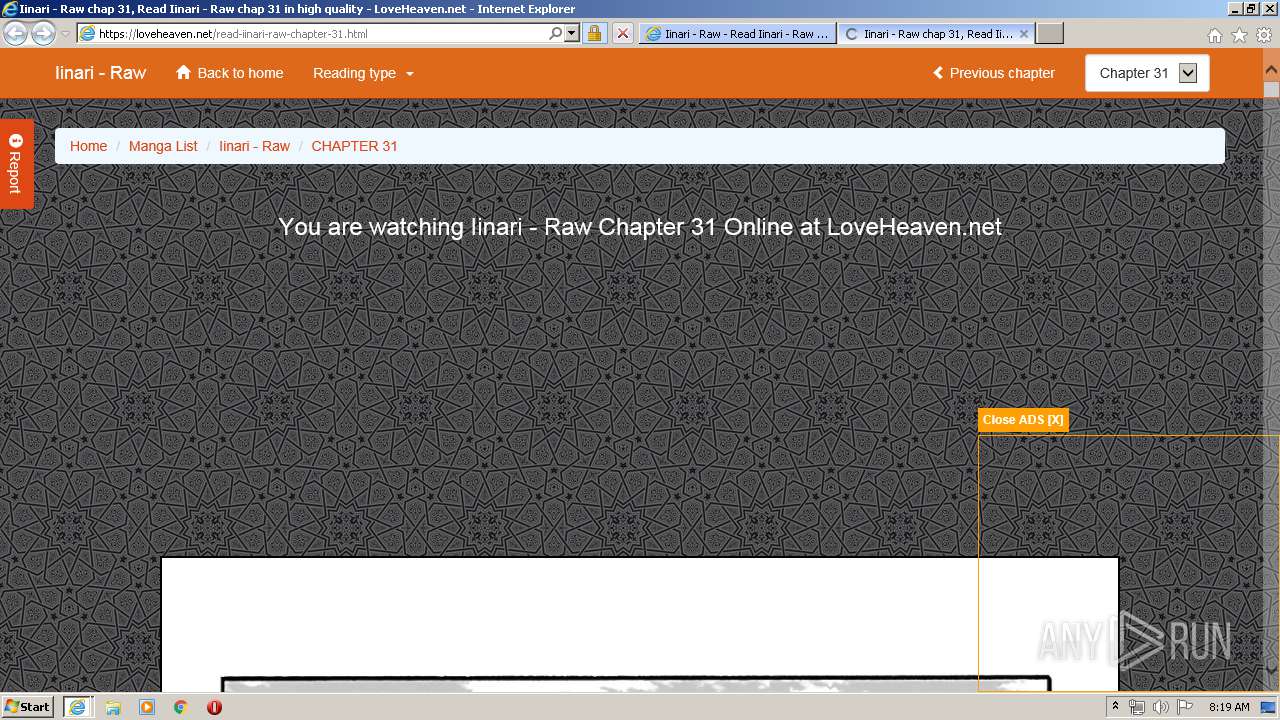The height and width of the screenshot is (720, 1280).
Task: Click the page vertical scrollbar up arrow
Action: tap(1271, 71)
